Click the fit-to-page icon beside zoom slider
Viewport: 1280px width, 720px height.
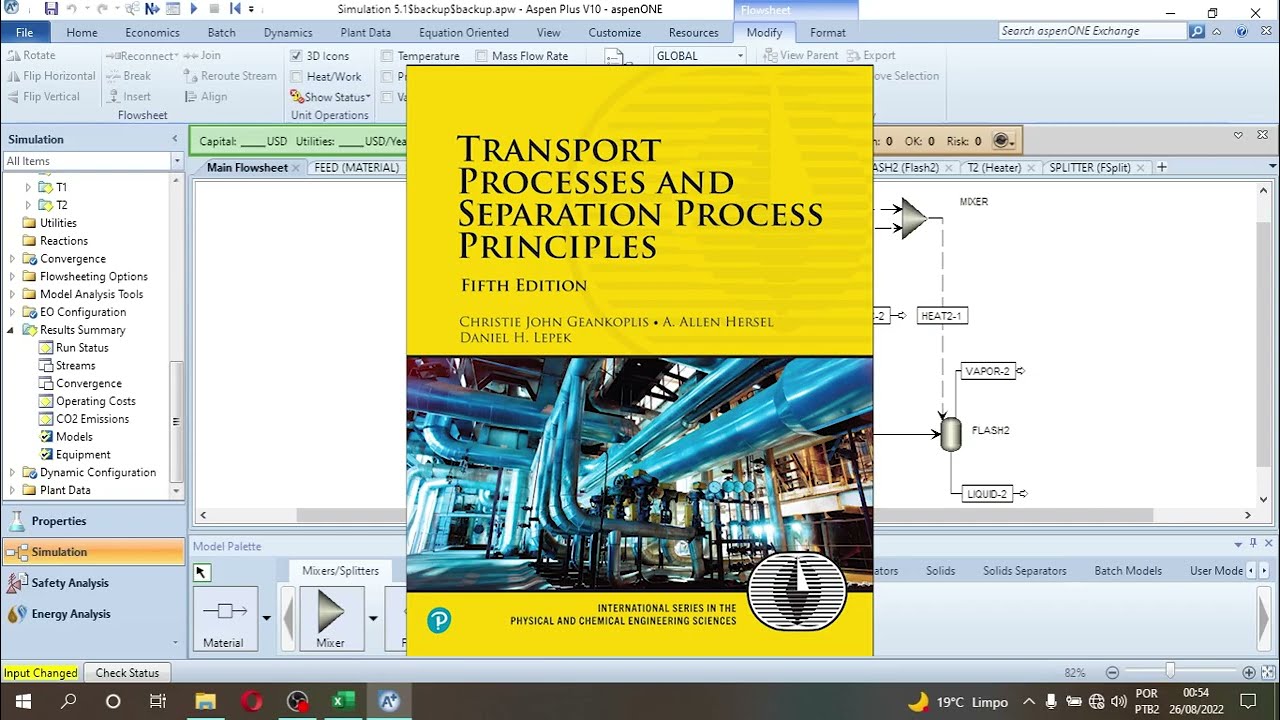[x=1266, y=673]
